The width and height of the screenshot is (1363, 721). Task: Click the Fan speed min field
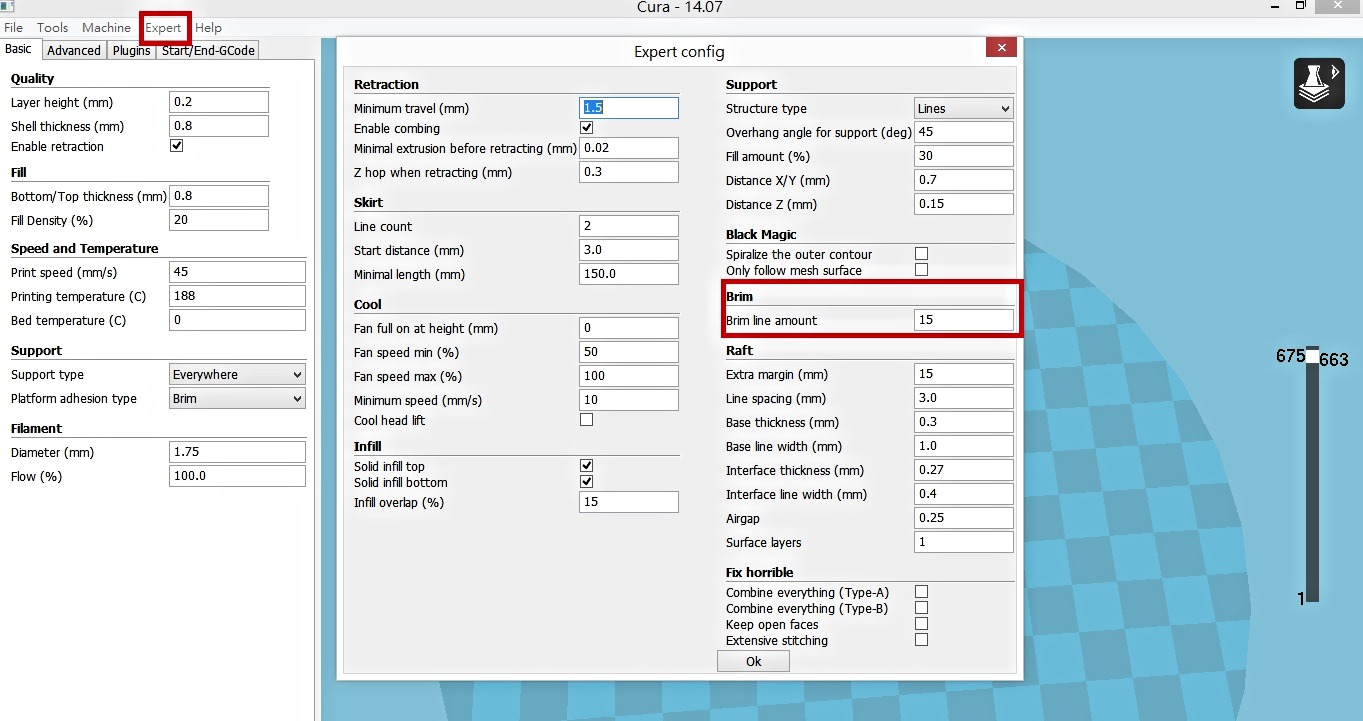coord(629,352)
